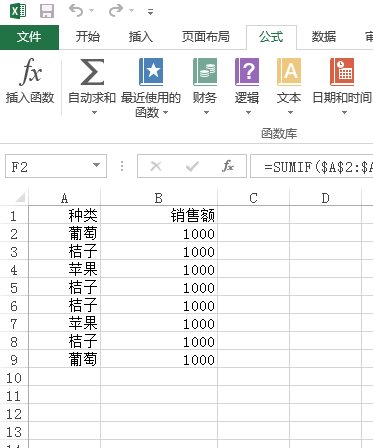This screenshot has width=373, height=448.
Task: Click cell A8 containing 桔子
Action: (x=65, y=341)
